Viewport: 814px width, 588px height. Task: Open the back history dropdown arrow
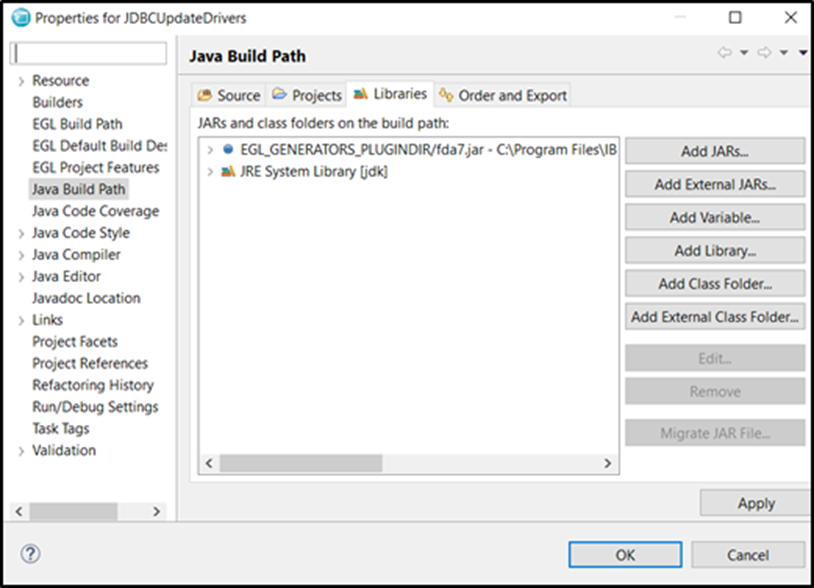click(744, 52)
